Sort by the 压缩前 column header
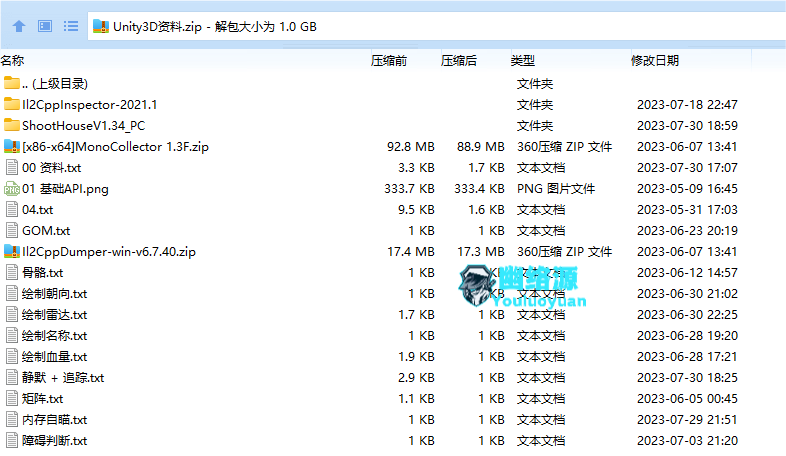The width and height of the screenshot is (786, 456). 389,61
